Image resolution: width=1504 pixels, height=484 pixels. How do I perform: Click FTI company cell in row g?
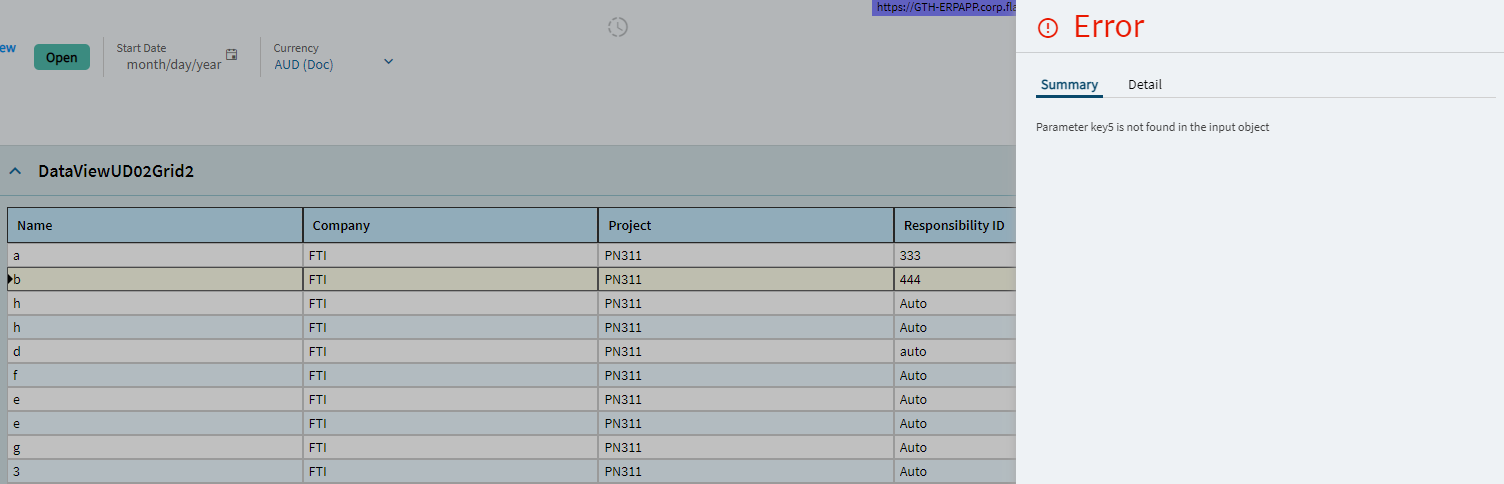point(450,447)
